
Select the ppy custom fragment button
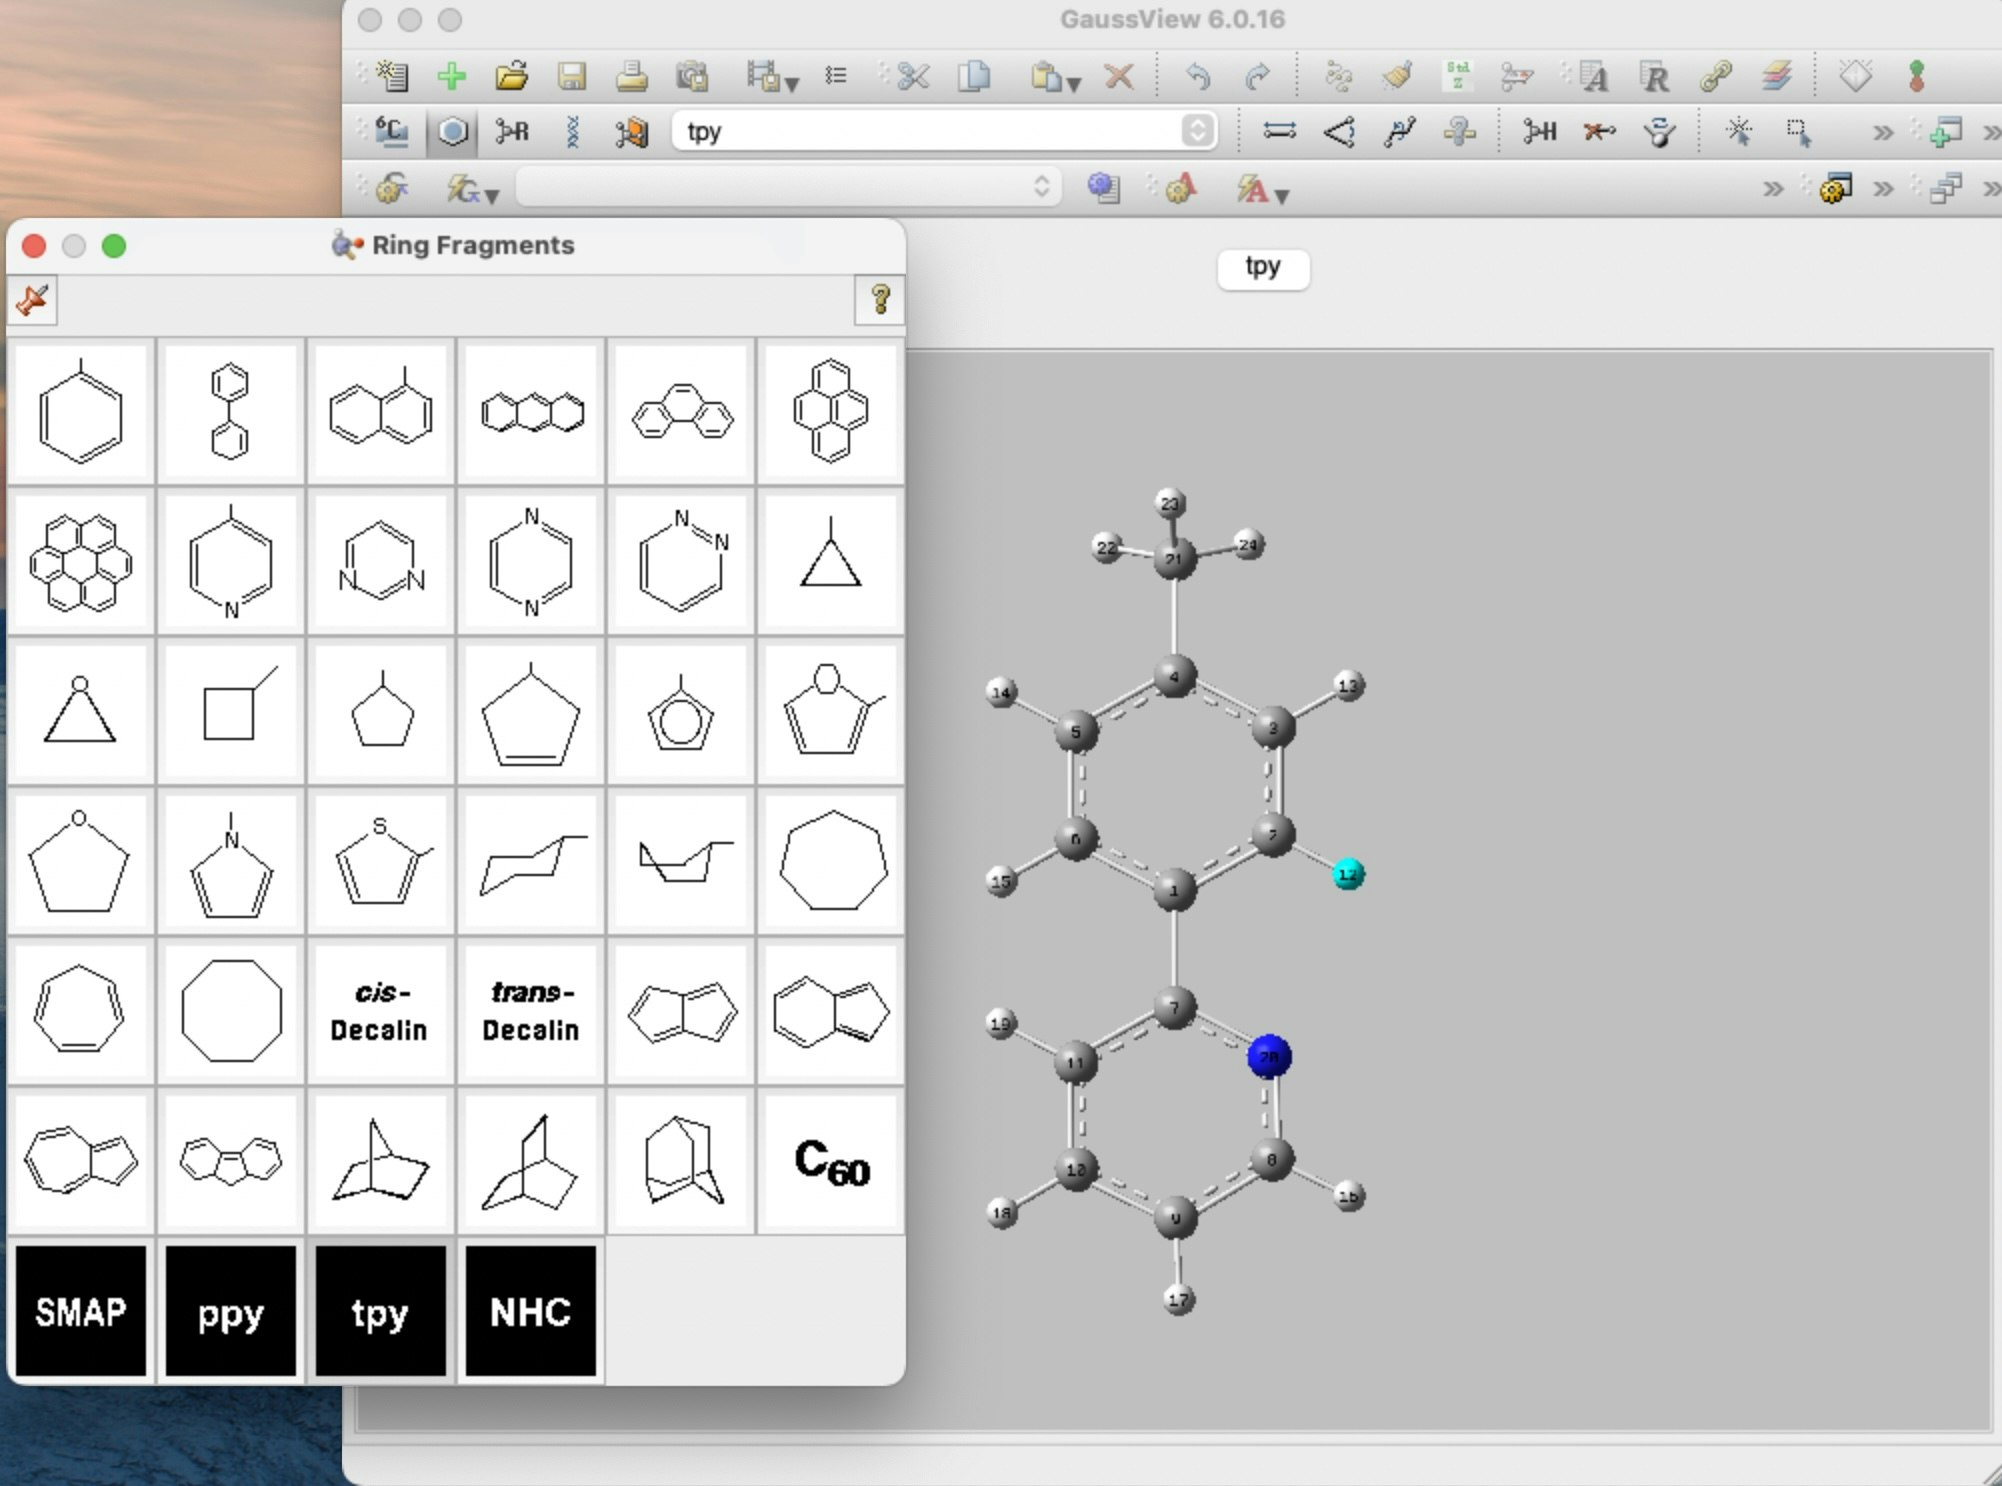231,1312
